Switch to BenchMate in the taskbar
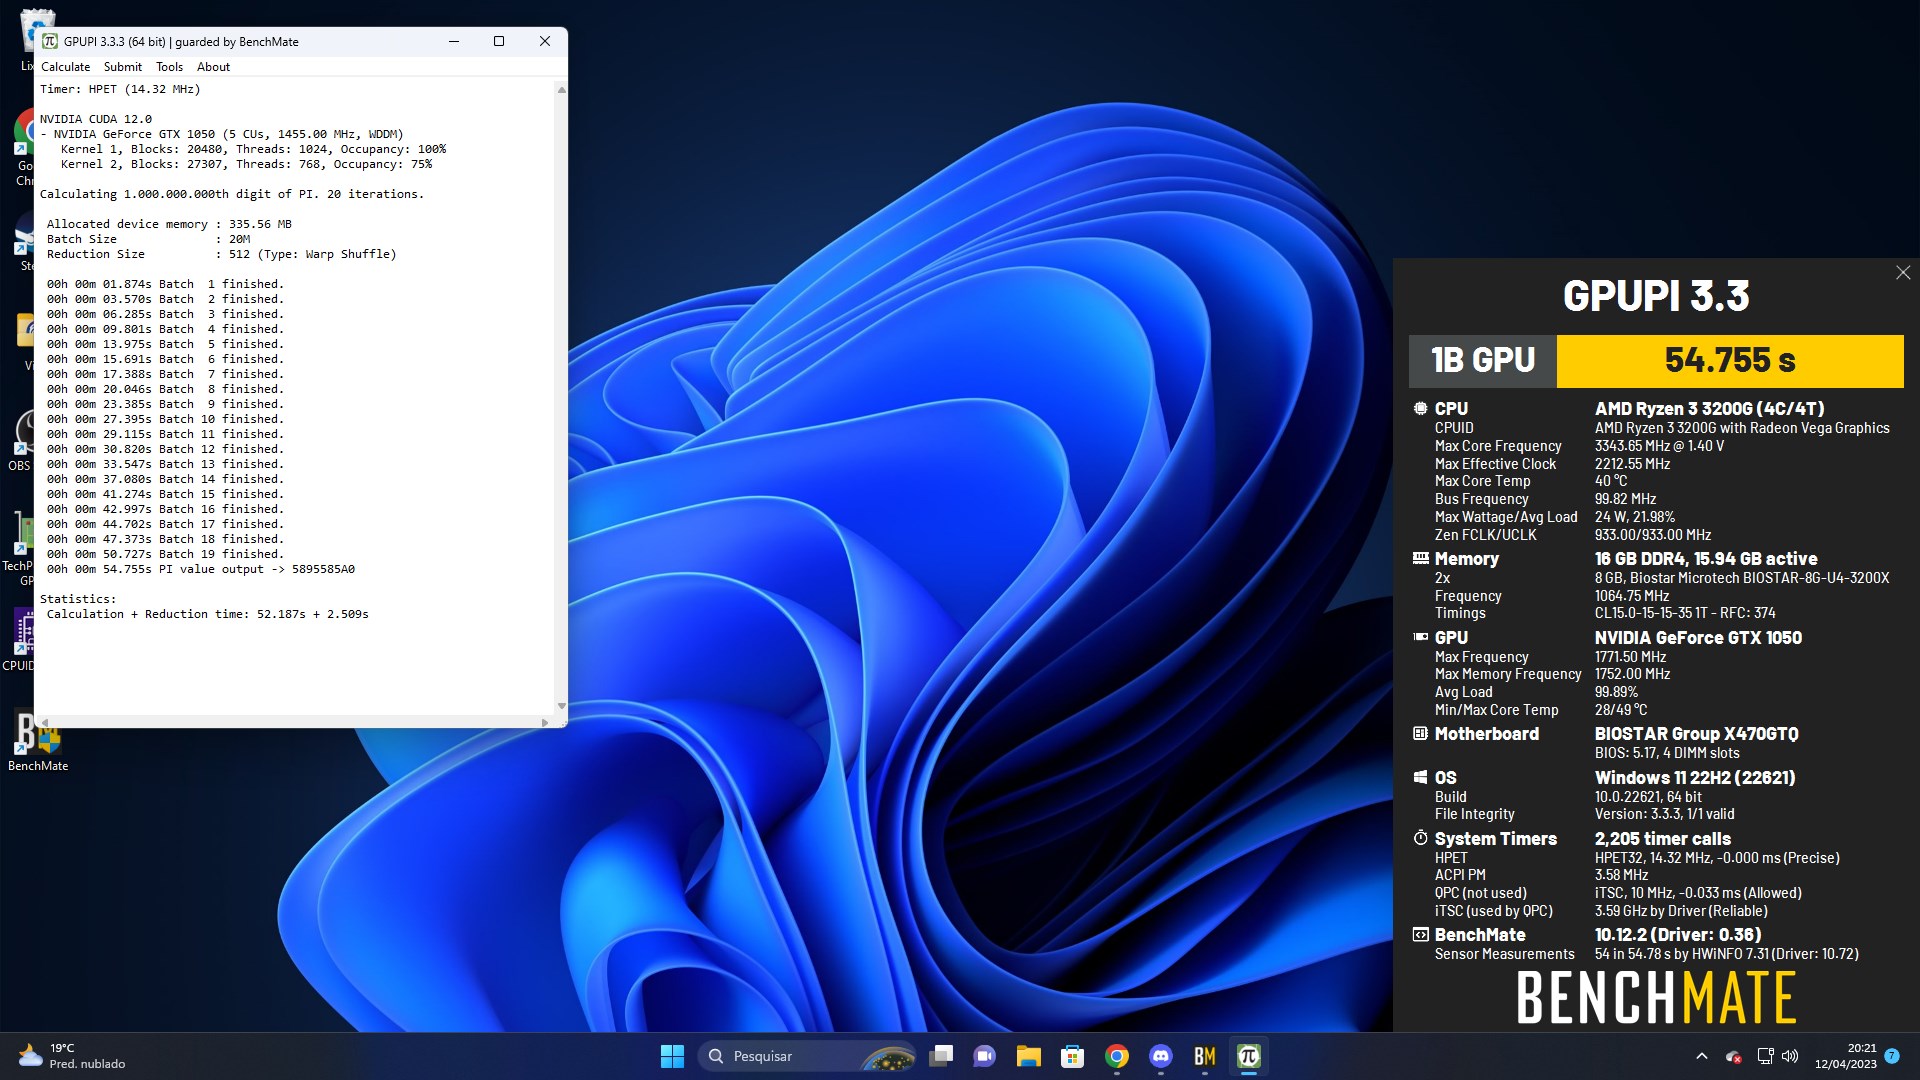Image resolution: width=1920 pixels, height=1080 pixels. tap(1204, 1056)
